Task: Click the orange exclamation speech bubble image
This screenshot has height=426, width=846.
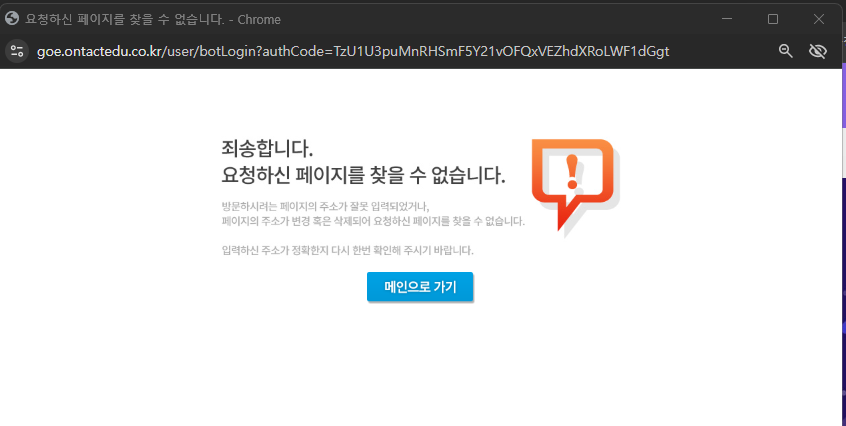Action: pyautogui.click(x=572, y=183)
